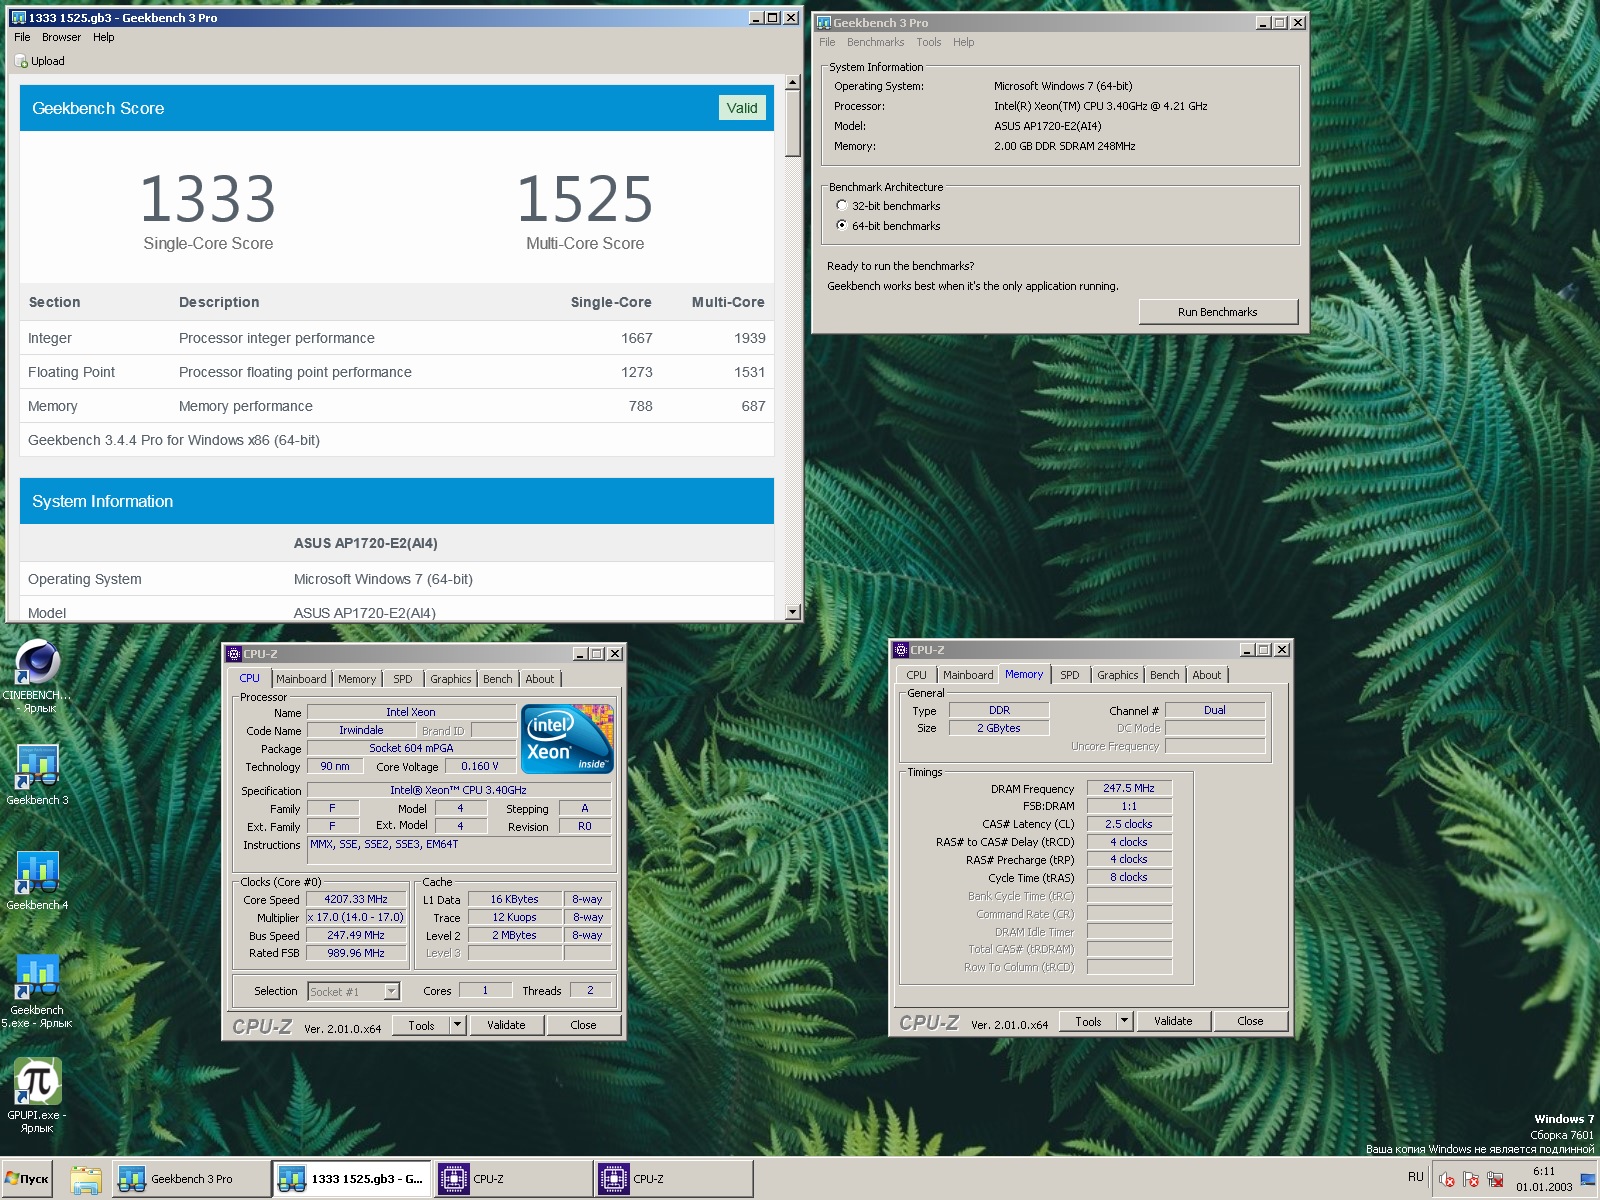Open Browser menu in Geekbench results window
This screenshot has width=1600, height=1200.
point(61,37)
